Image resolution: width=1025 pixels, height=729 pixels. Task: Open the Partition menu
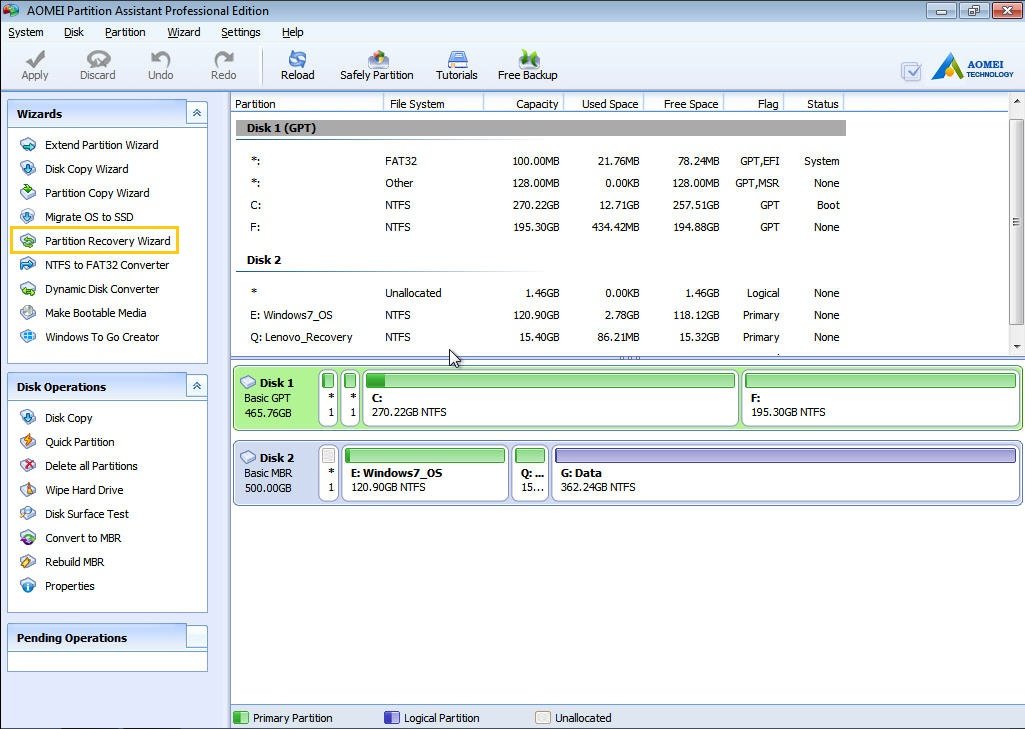coord(125,32)
